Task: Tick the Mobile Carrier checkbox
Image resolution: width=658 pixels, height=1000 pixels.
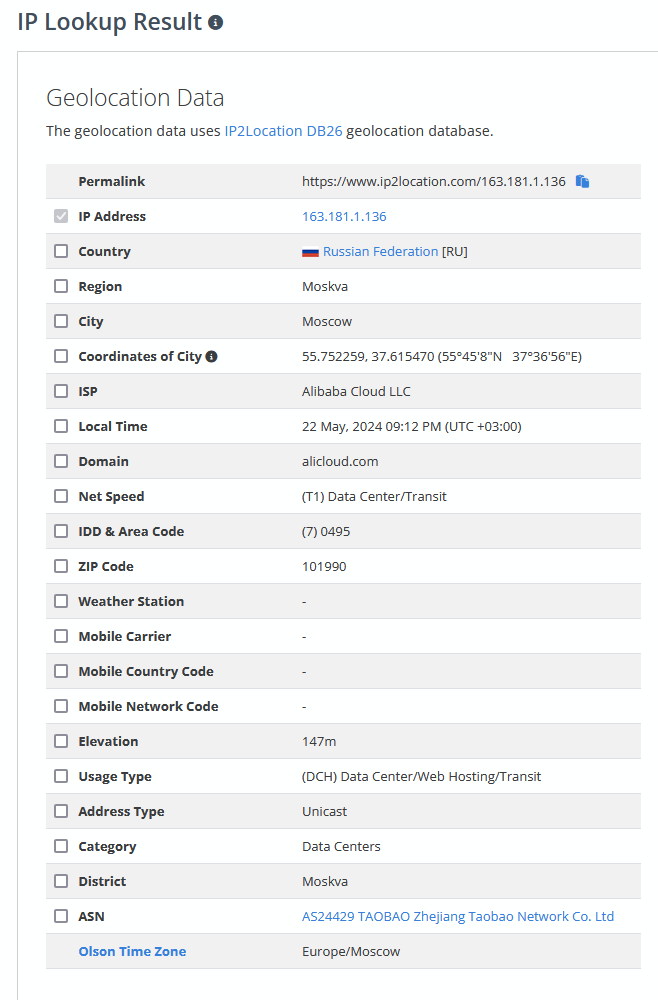Action: [61, 637]
